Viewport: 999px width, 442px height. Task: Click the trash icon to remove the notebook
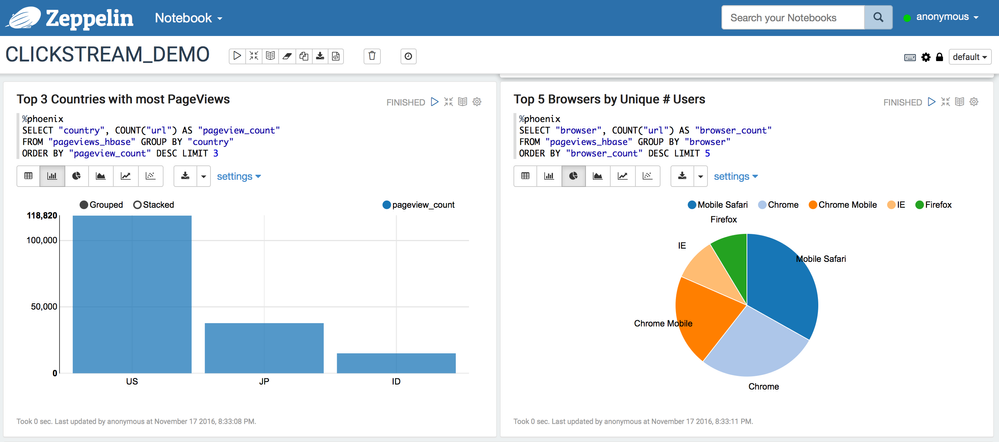click(x=373, y=56)
